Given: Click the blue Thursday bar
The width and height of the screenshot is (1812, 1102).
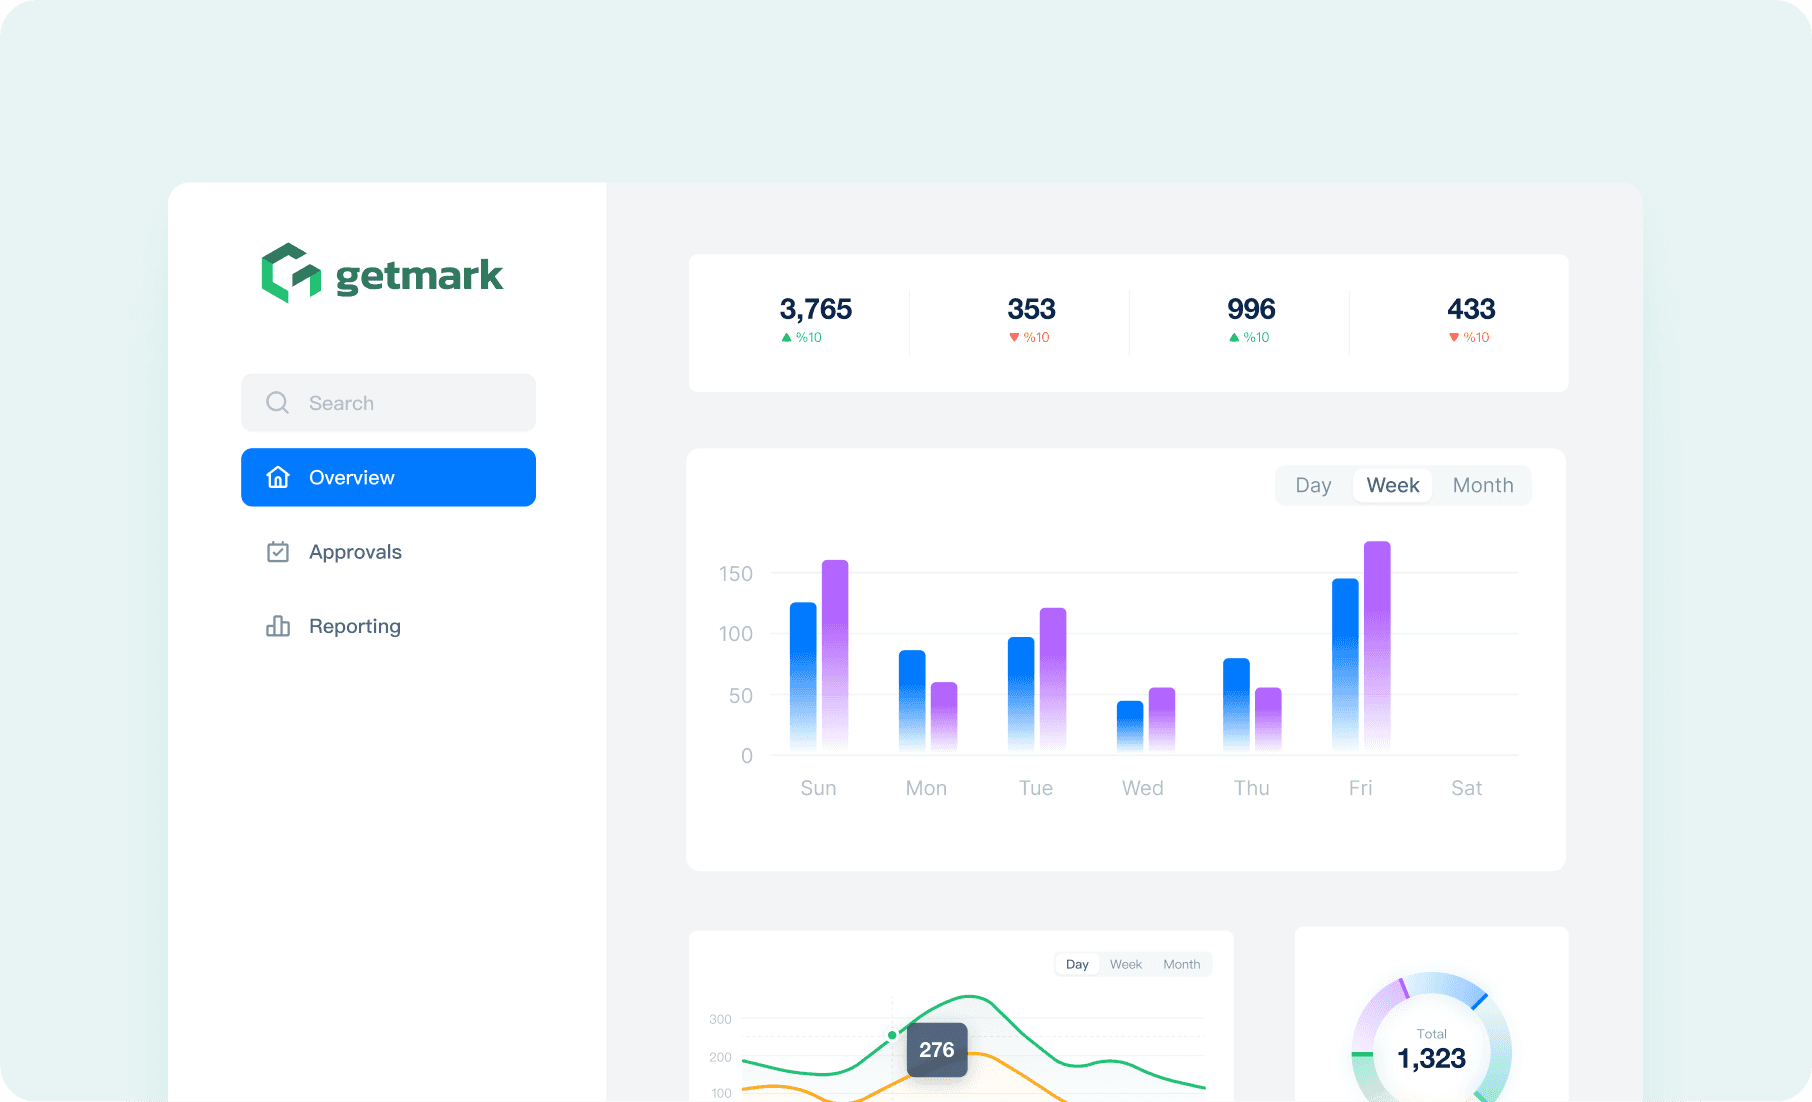Looking at the screenshot, I should 1236,705.
